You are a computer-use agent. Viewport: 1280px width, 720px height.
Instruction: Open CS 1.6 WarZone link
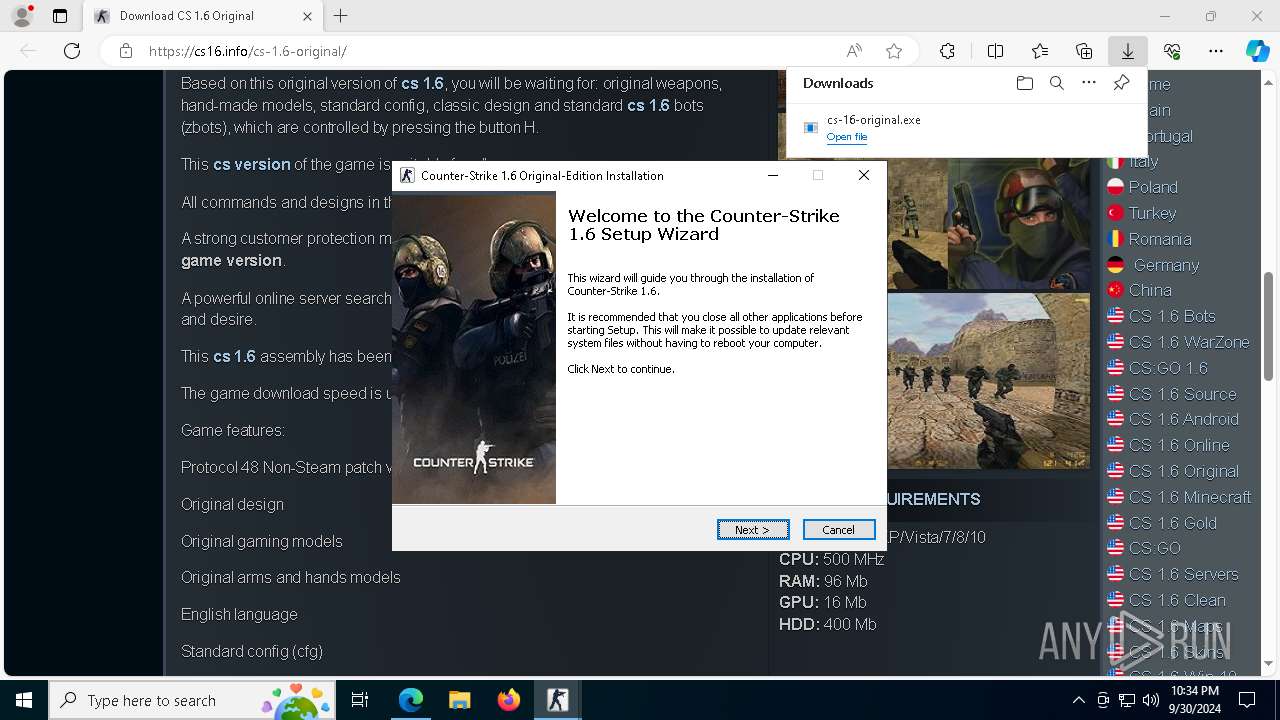[x=1189, y=342]
